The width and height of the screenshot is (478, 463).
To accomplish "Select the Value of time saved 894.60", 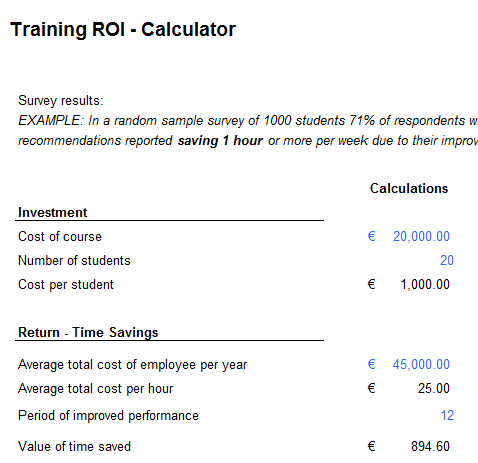I will tap(430, 446).
